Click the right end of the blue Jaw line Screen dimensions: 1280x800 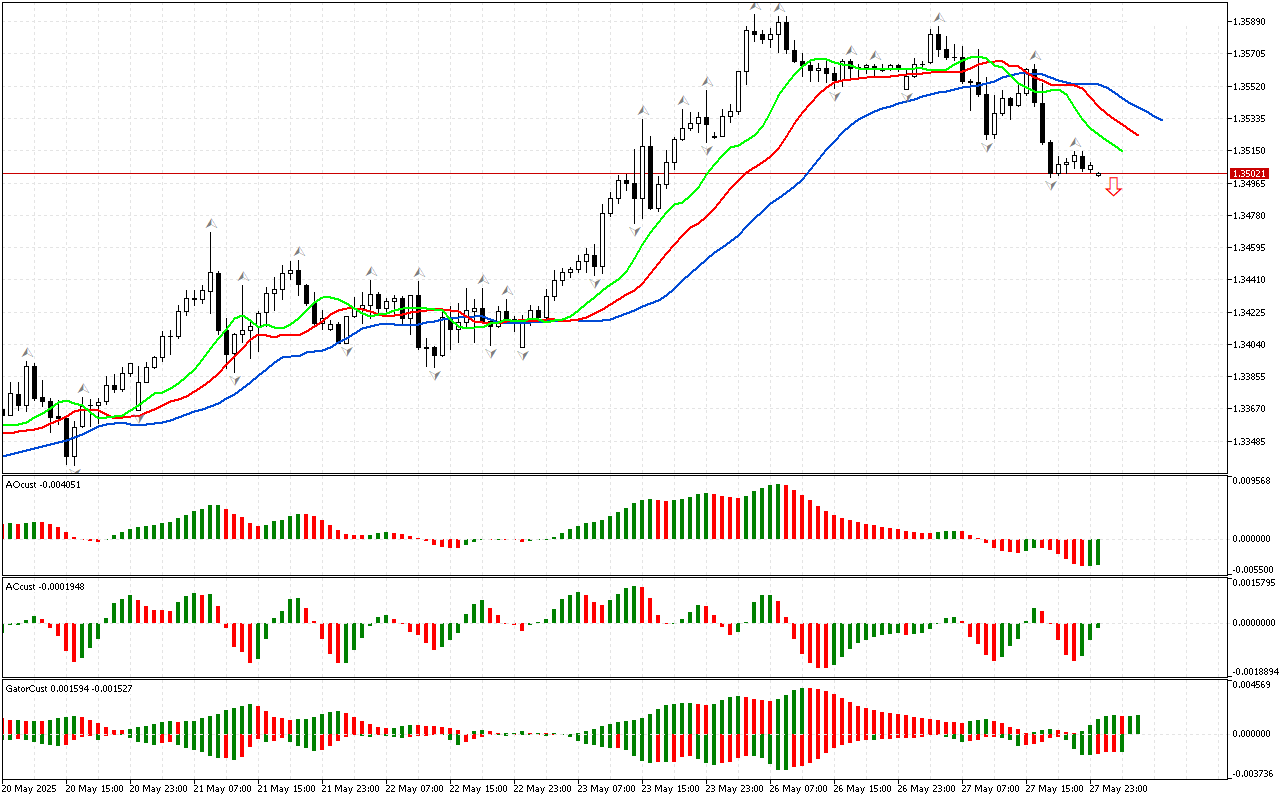tap(1160, 120)
